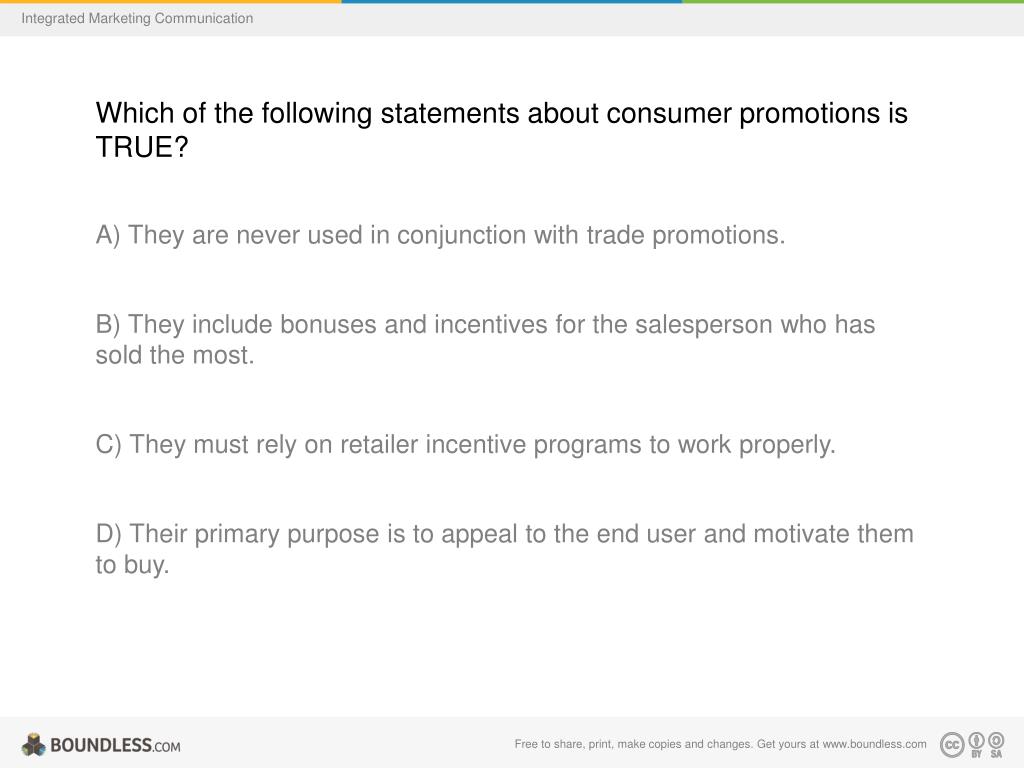Click the ShareAlike SA license icon

996,744
